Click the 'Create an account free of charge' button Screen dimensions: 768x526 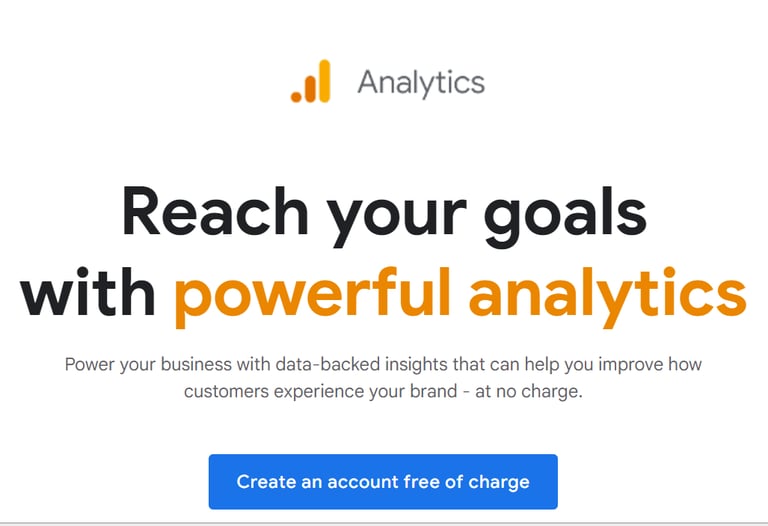click(383, 481)
